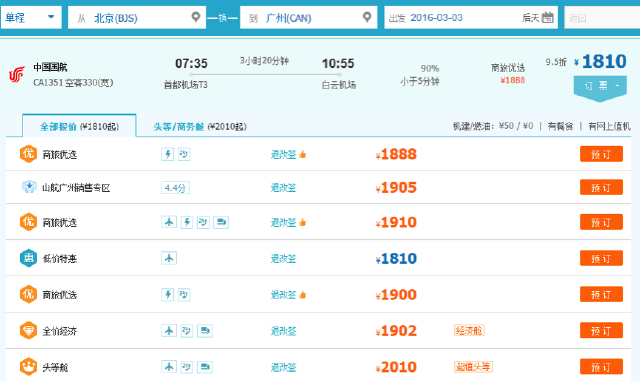Click the 优 hexagon icon in the ¥1910 row

[x=29, y=222]
